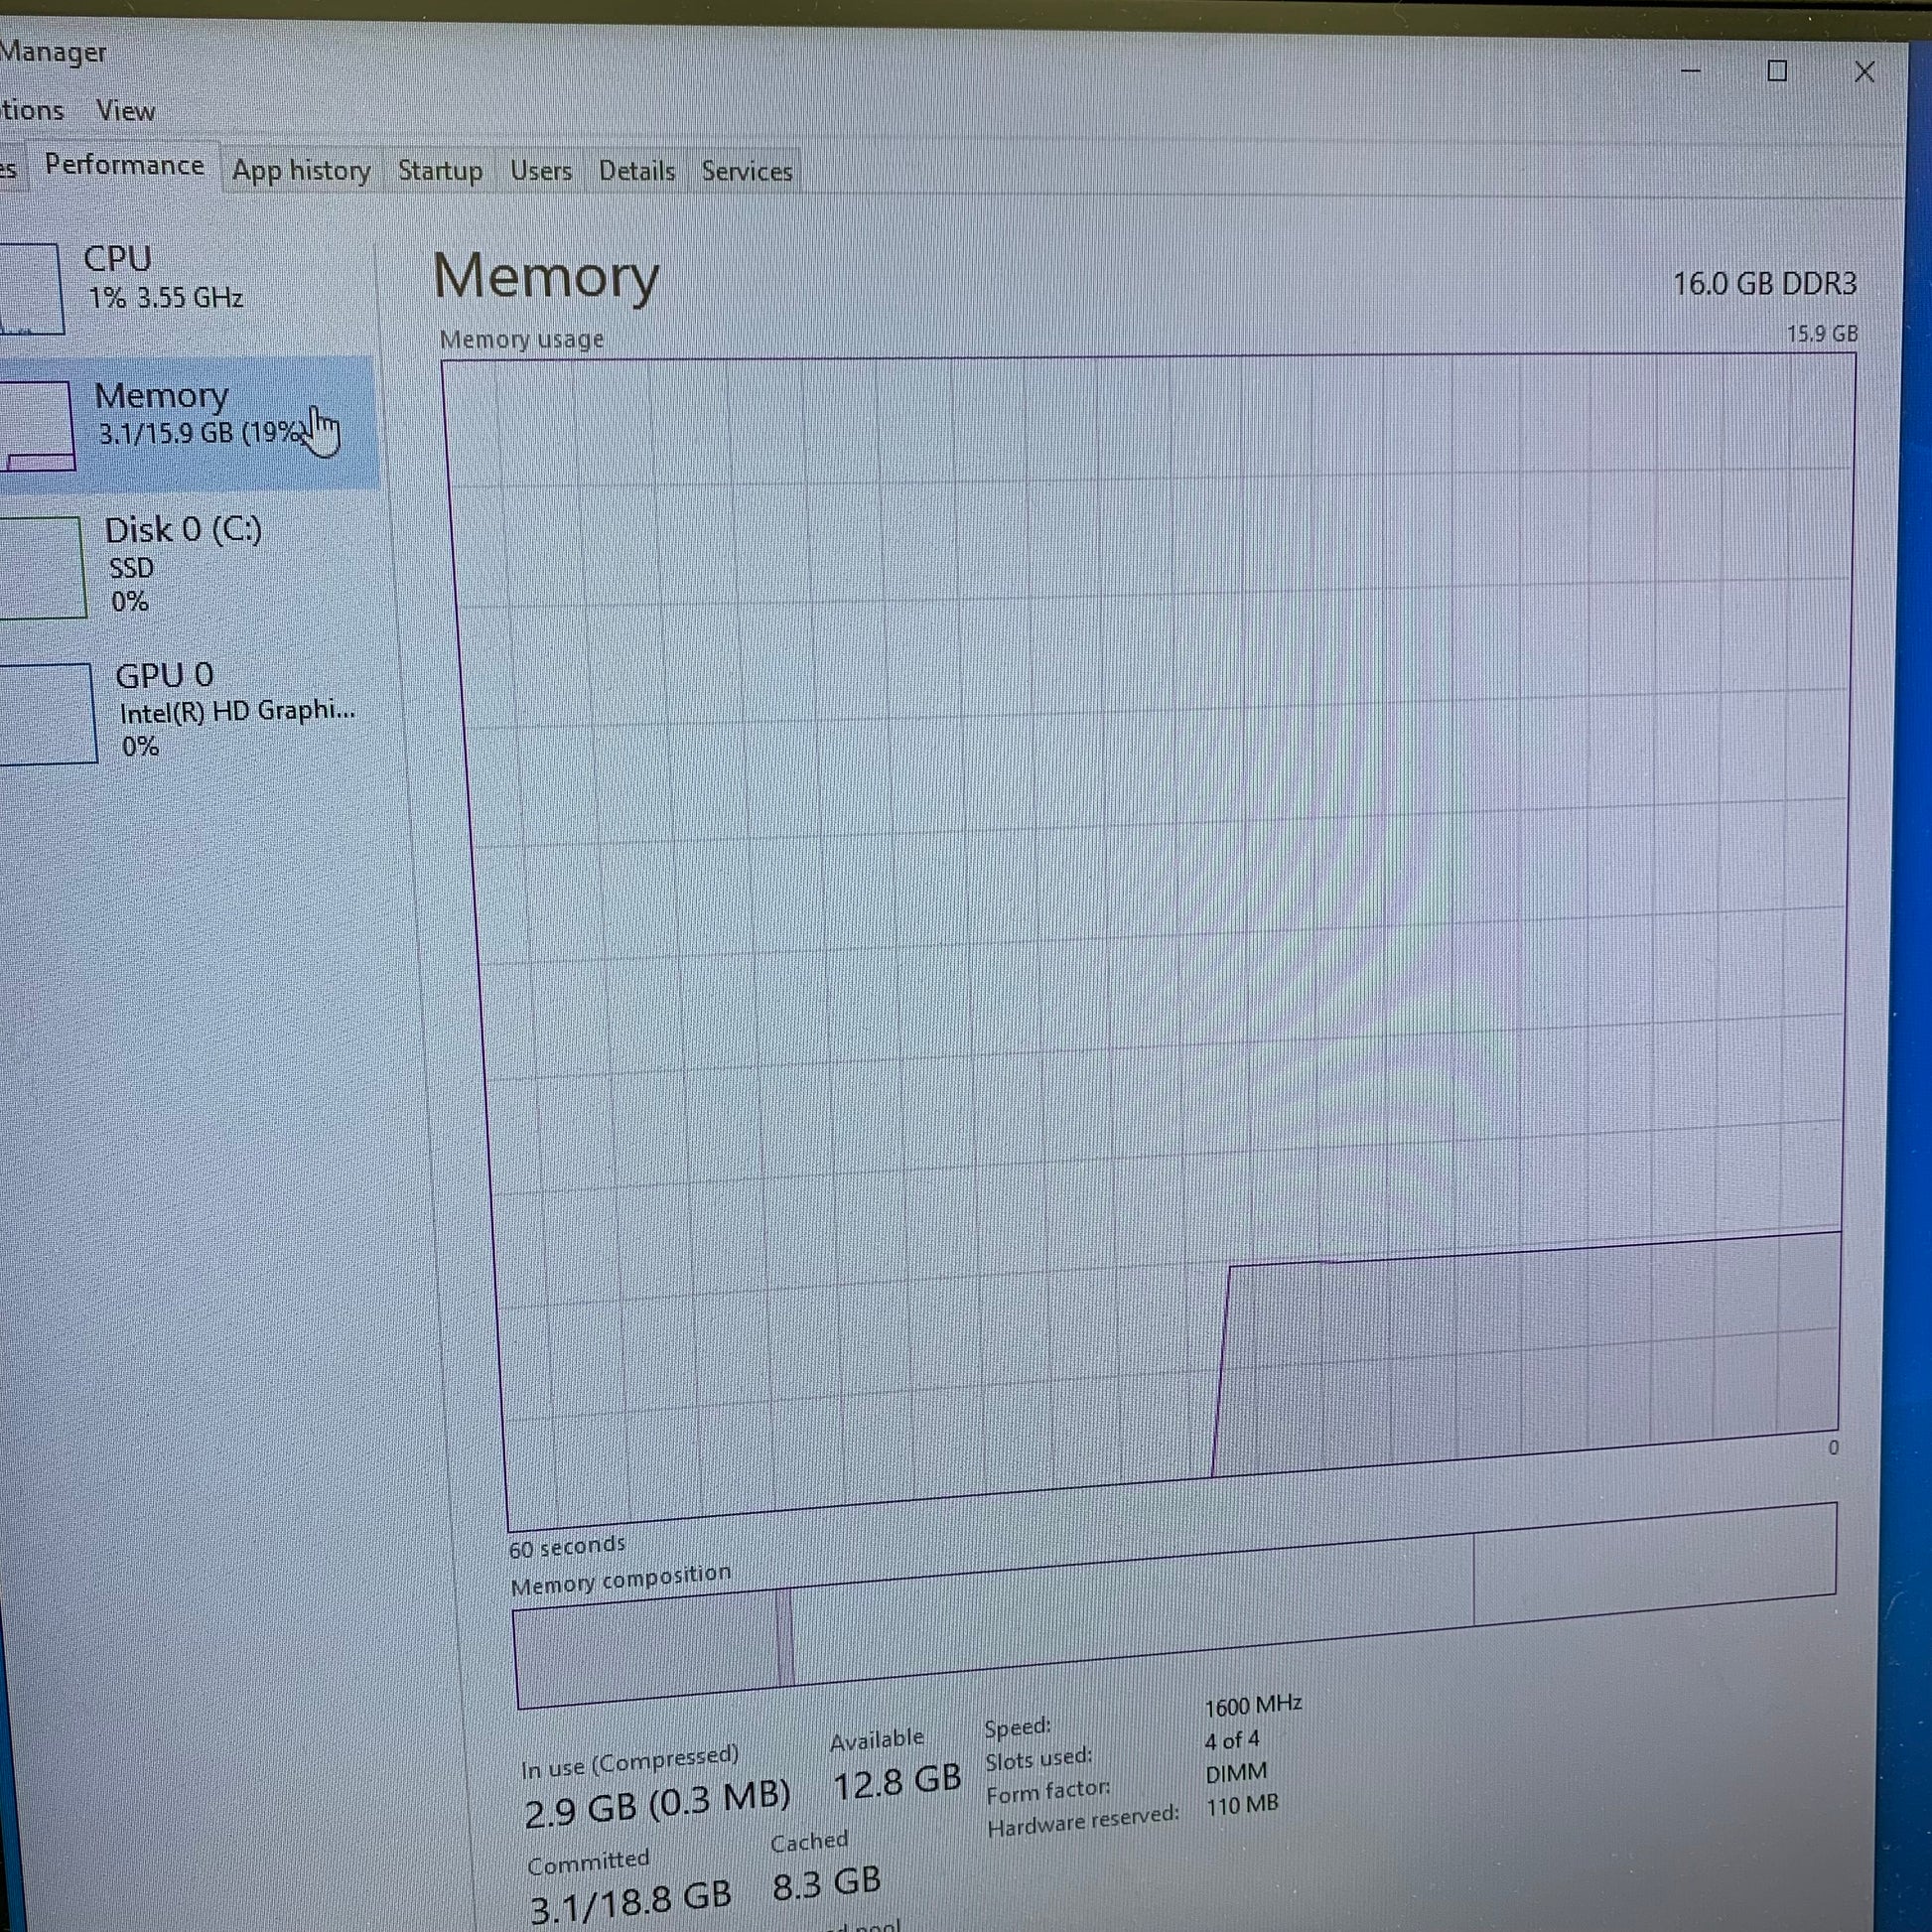Click the Memory mini graph thumbnail
This screenshot has height=1932, width=1932.
pyautogui.click(x=36, y=426)
